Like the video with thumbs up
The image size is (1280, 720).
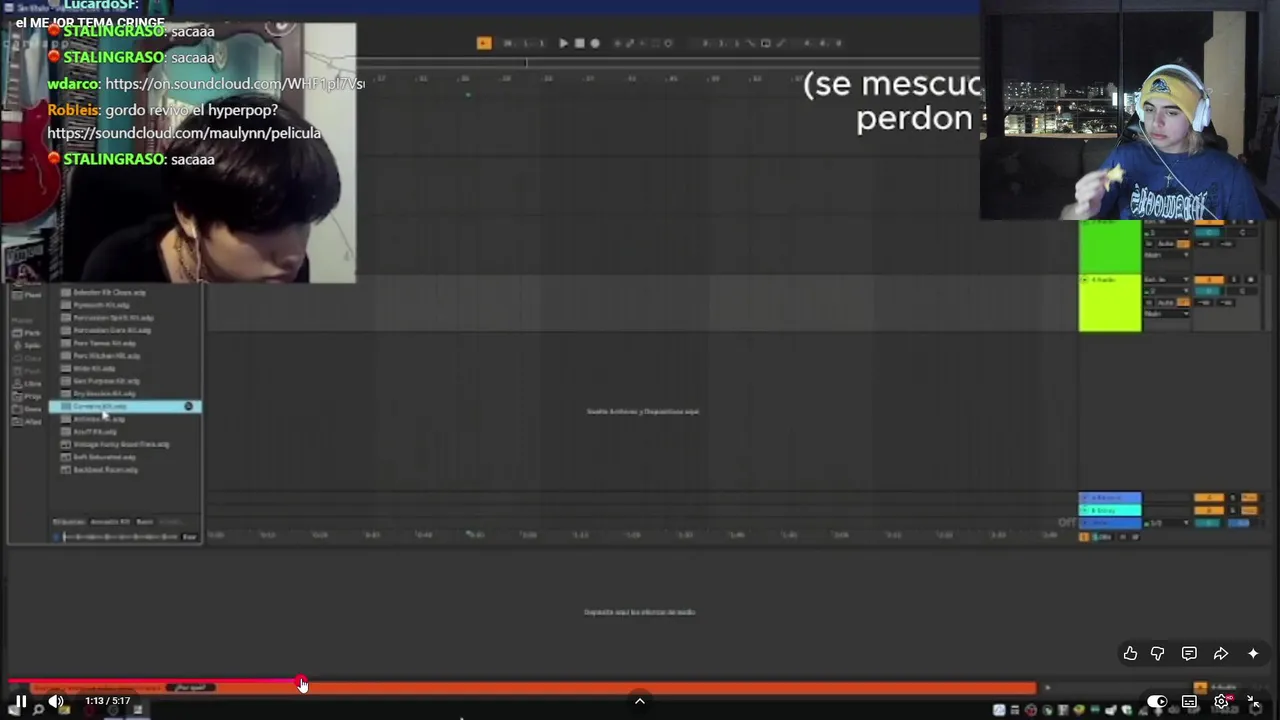[x=1130, y=653]
